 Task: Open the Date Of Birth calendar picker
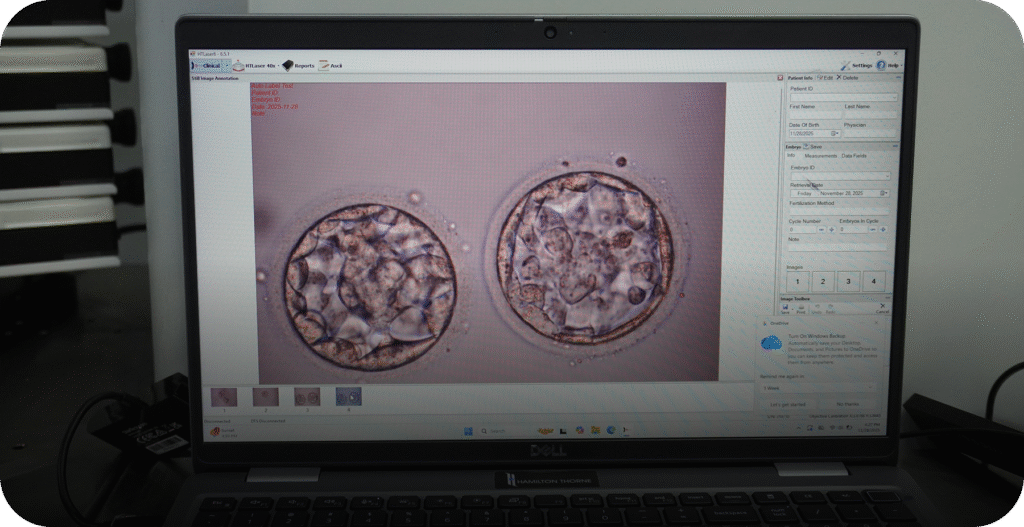(836, 133)
